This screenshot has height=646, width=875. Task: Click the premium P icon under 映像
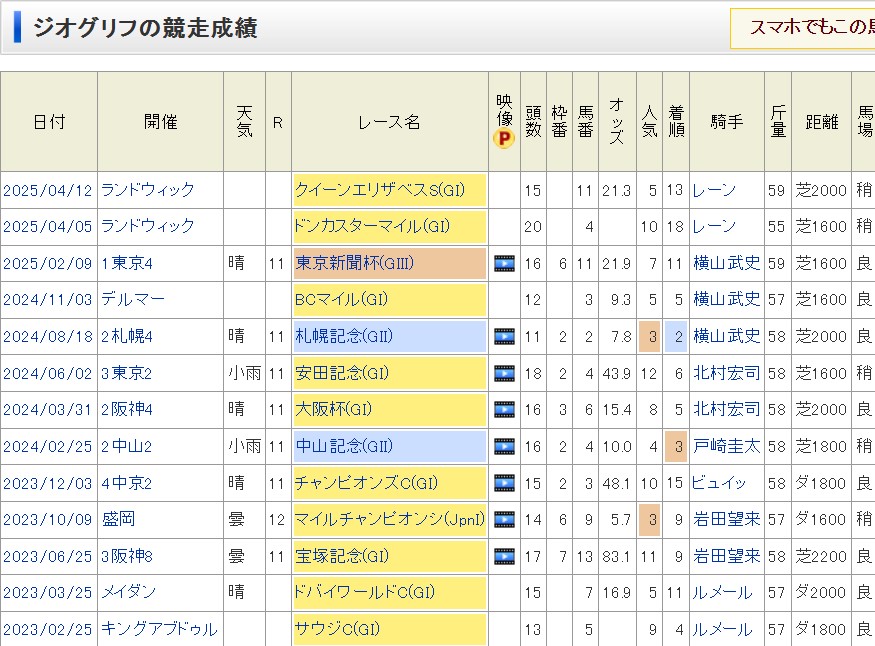(x=504, y=140)
